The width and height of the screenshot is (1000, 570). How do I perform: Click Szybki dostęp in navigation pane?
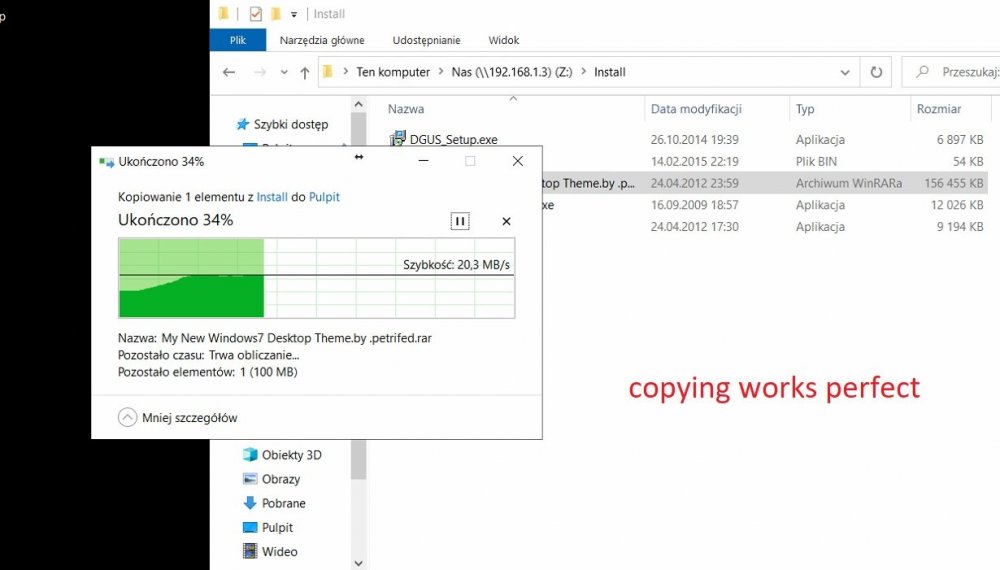(291, 124)
